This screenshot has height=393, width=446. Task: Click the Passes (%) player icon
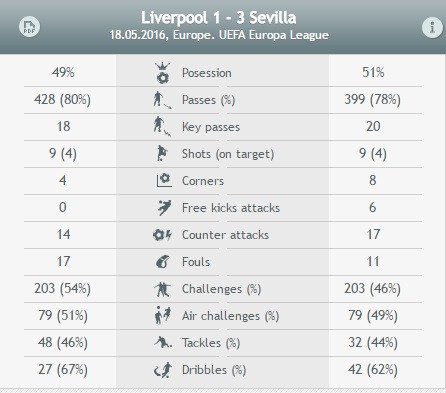click(162, 100)
